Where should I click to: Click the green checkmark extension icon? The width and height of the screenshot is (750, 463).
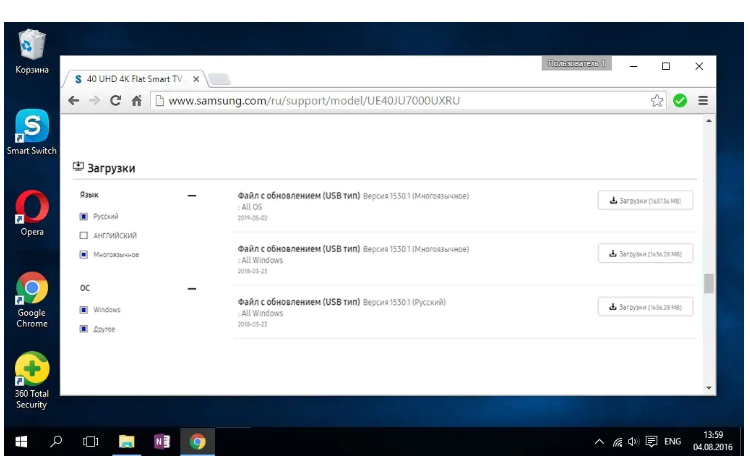pyautogui.click(x=680, y=101)
